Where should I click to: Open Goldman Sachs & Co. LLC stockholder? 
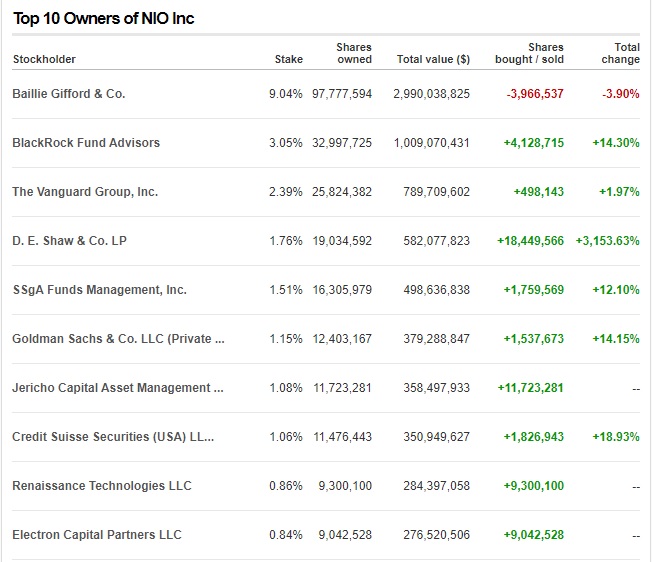click(119, 339)
